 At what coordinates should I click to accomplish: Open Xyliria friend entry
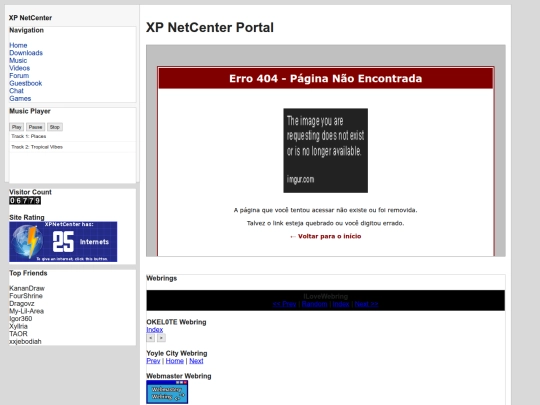pos(18,326)
